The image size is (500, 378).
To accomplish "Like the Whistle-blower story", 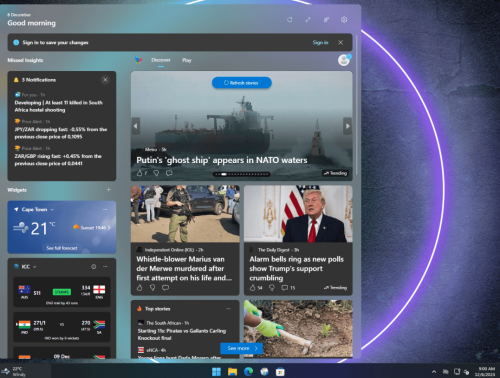I will (140, 288).
